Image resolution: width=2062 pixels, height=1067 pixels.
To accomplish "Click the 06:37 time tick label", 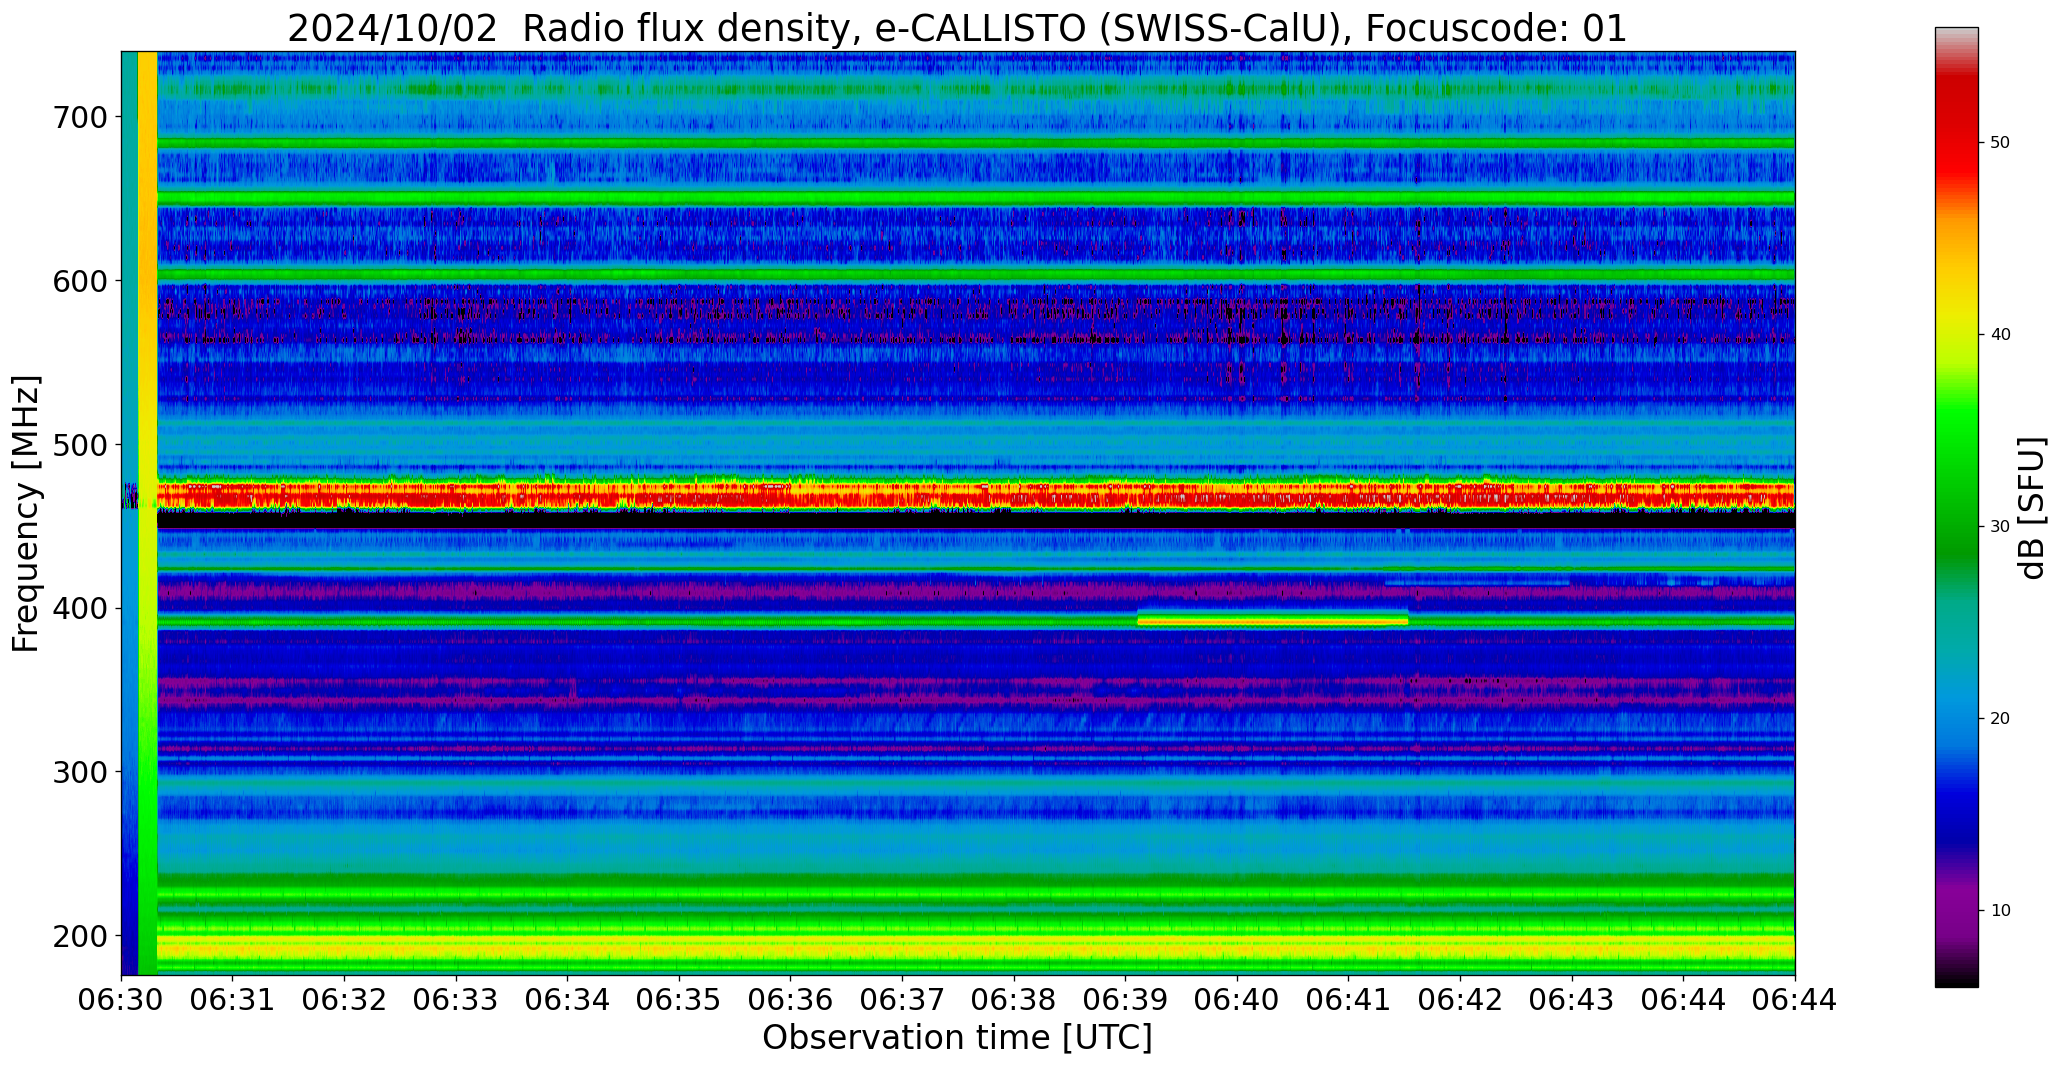I will [903, 999].
